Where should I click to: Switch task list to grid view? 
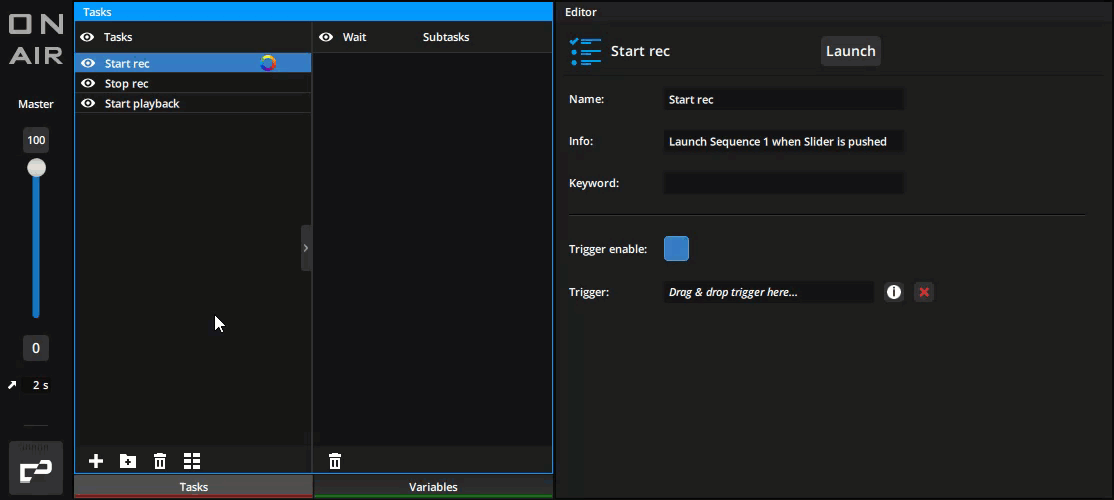[192, 462]
